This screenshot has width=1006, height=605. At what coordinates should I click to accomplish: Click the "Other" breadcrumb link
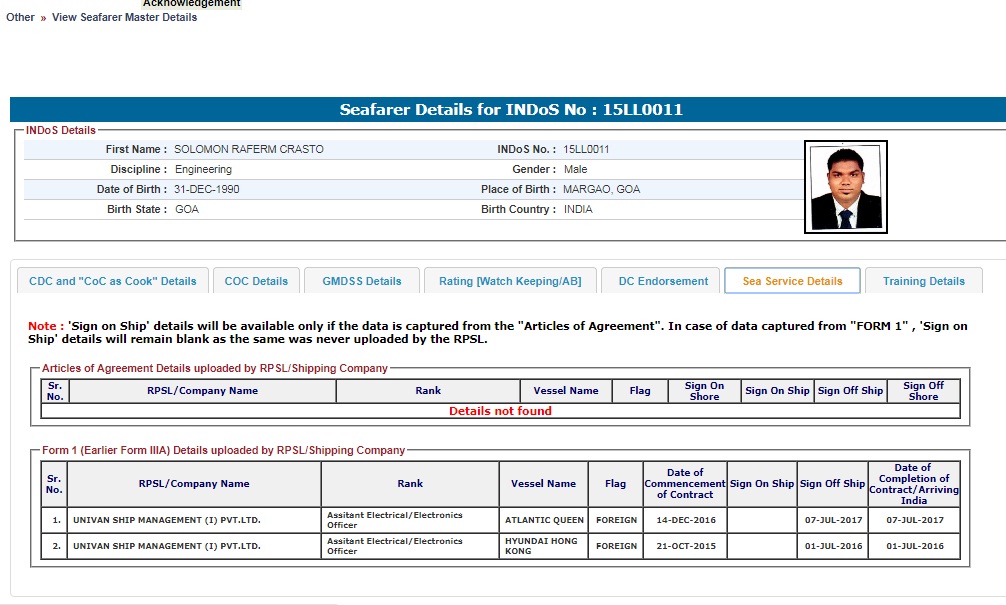pyautogui.click(x=20, y=17)
